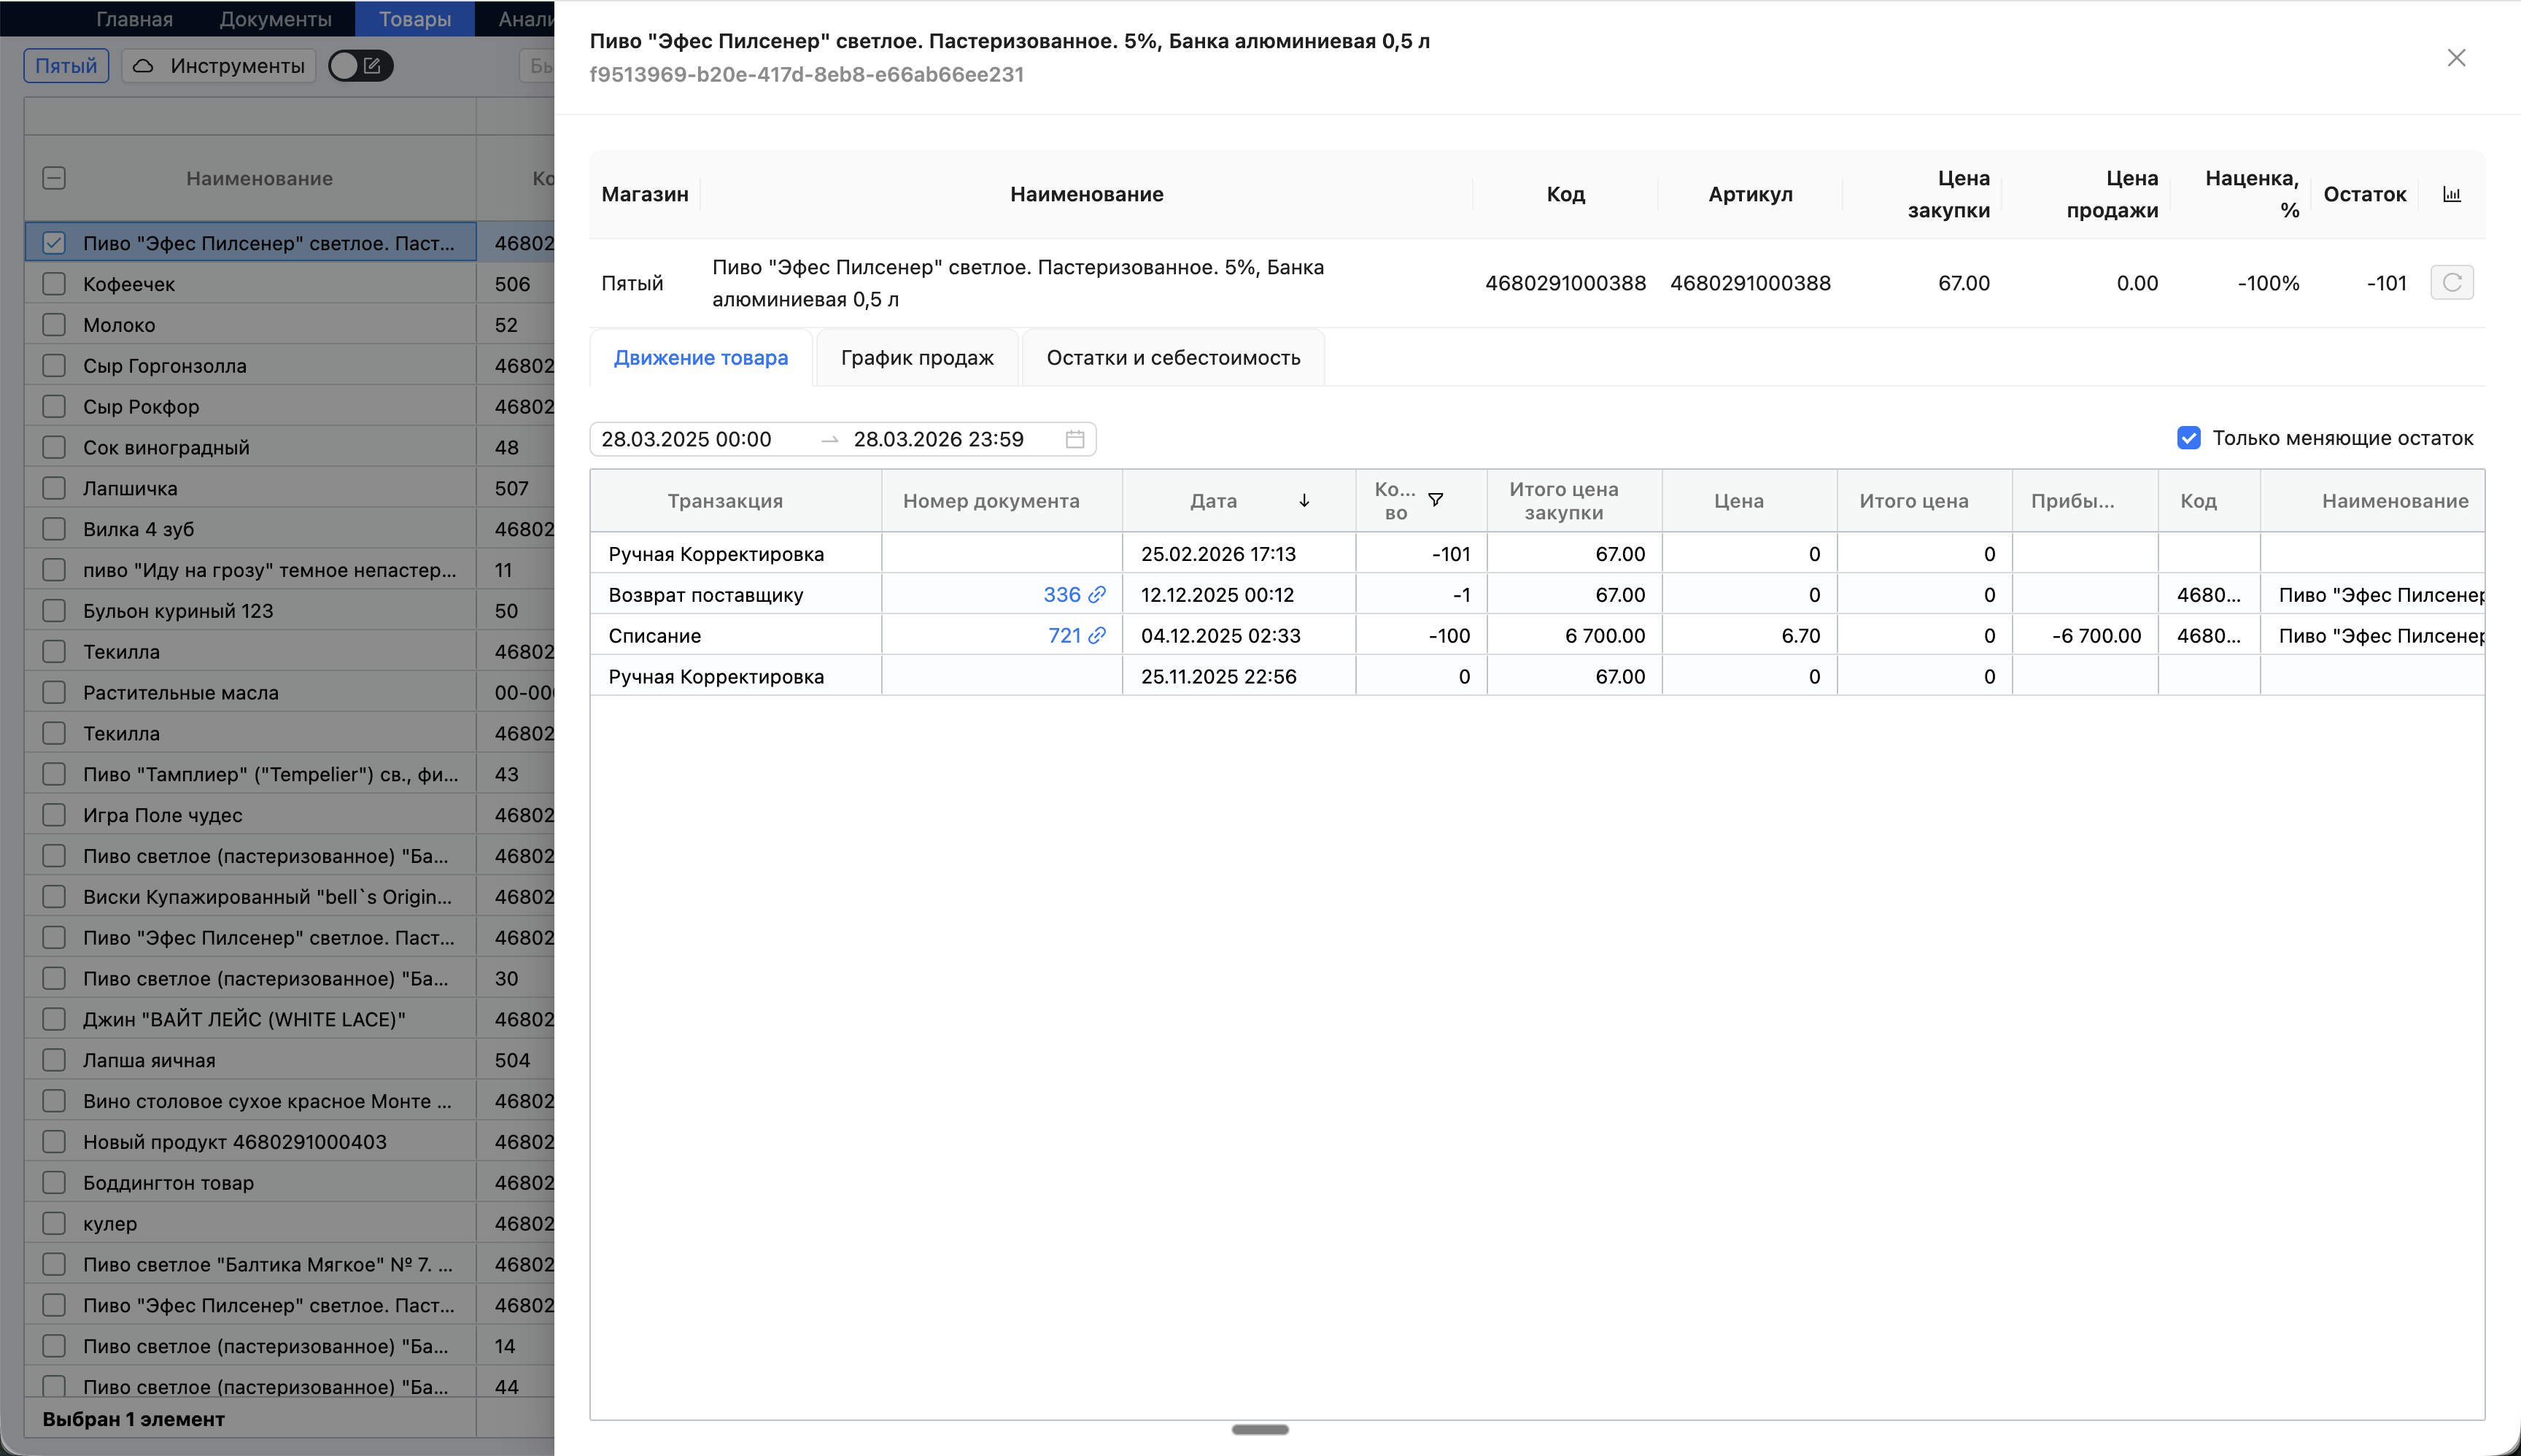
Task: Select the Товары menu item
Action: 415,19
